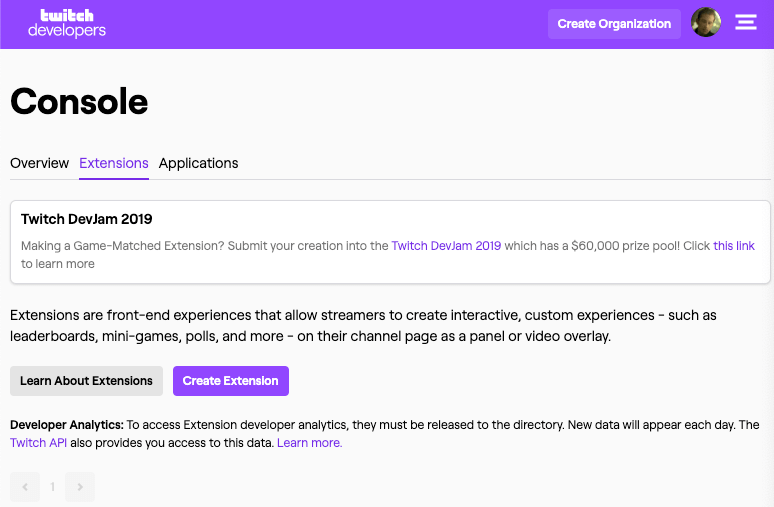774x507 pixels.
Task: Open the Twitch API link
Action: click(x=39, y=443)
